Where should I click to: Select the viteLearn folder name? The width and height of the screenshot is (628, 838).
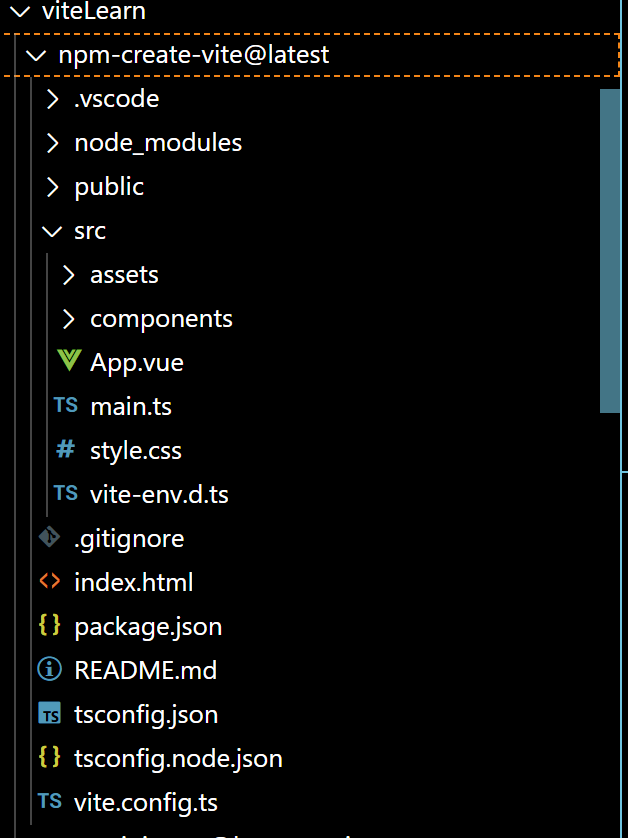(94, 11)
